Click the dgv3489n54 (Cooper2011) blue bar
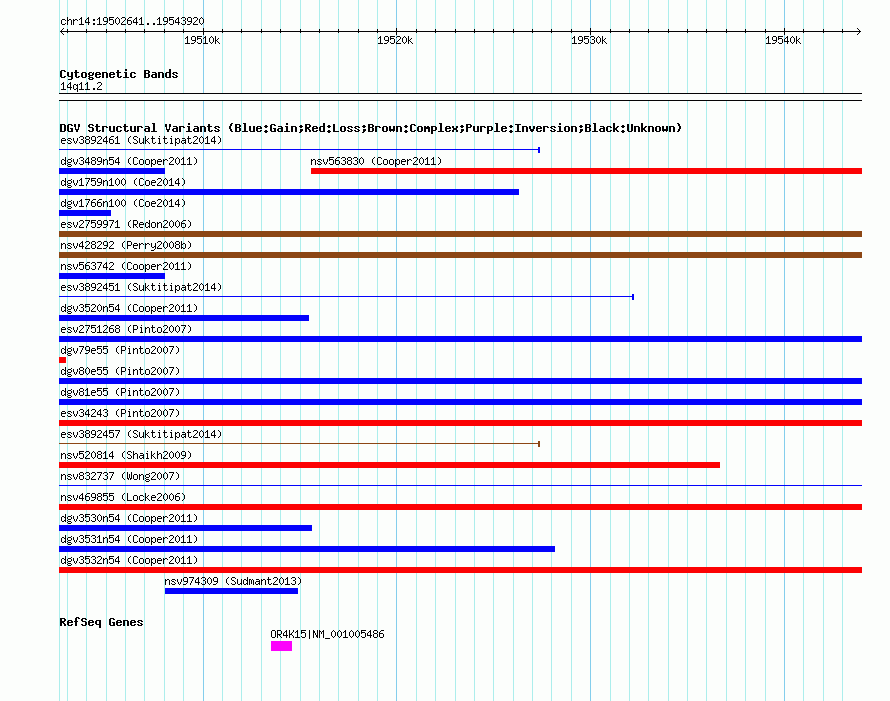890x701 pixels. [112, 171]
